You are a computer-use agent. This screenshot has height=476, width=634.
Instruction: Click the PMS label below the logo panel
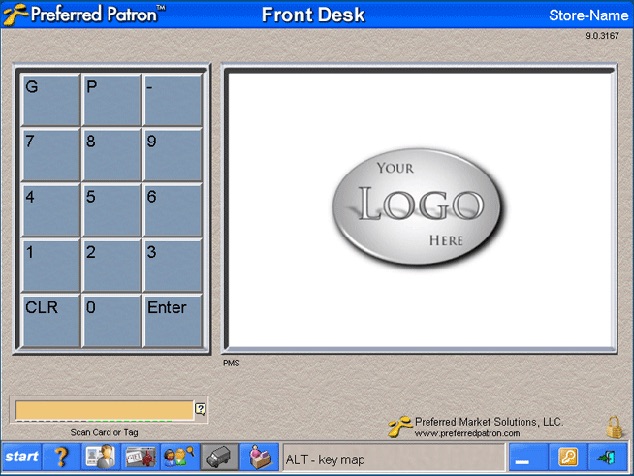[x=231, y=363]
